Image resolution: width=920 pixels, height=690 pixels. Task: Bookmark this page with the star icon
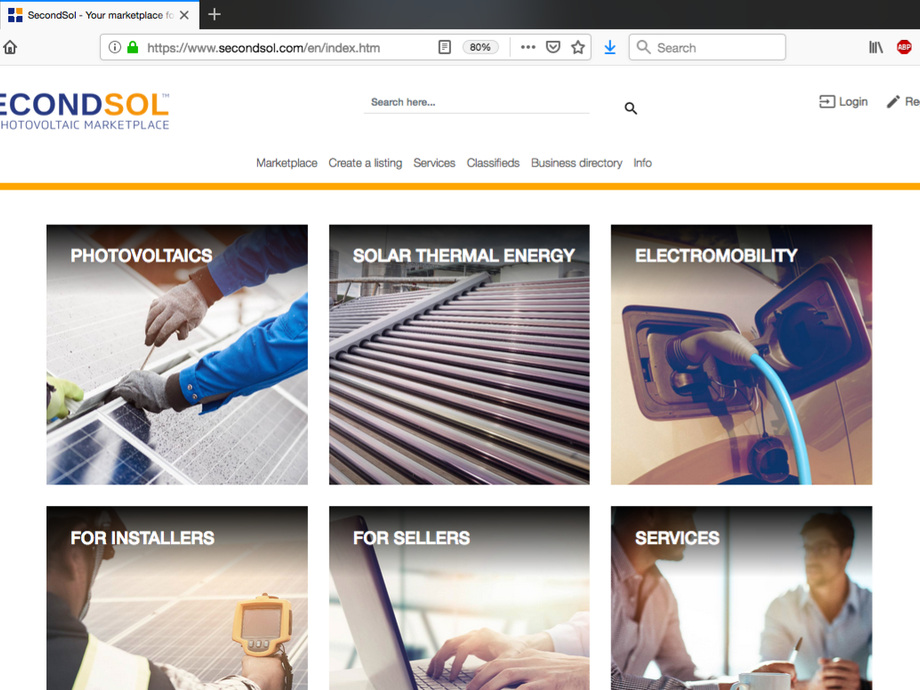pyautogui.click(x=578, y=47)
